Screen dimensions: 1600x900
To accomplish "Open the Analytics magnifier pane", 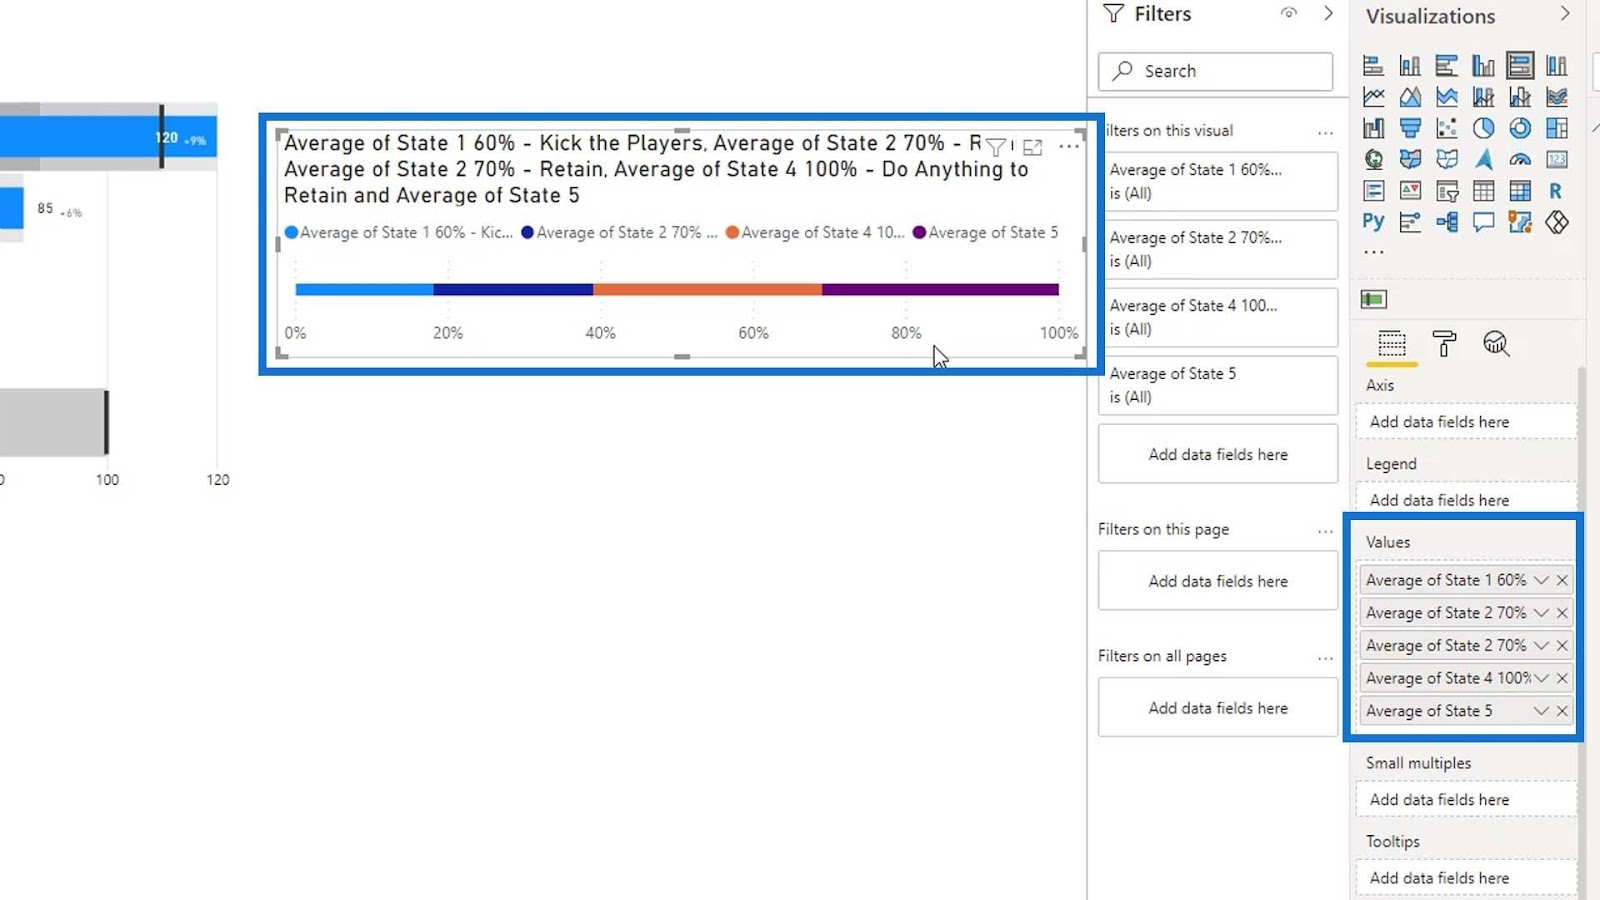I will click(1496, 344).
